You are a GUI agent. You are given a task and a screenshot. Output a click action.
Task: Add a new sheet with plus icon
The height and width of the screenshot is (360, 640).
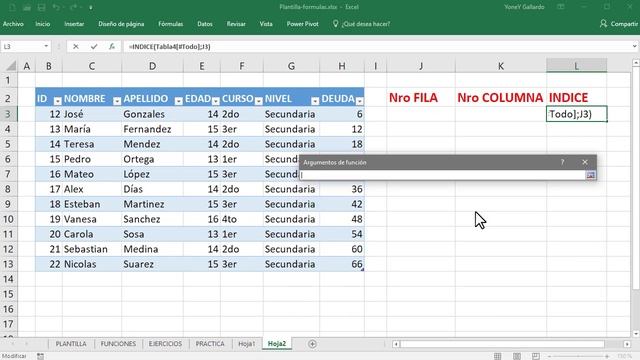[312, 344]
